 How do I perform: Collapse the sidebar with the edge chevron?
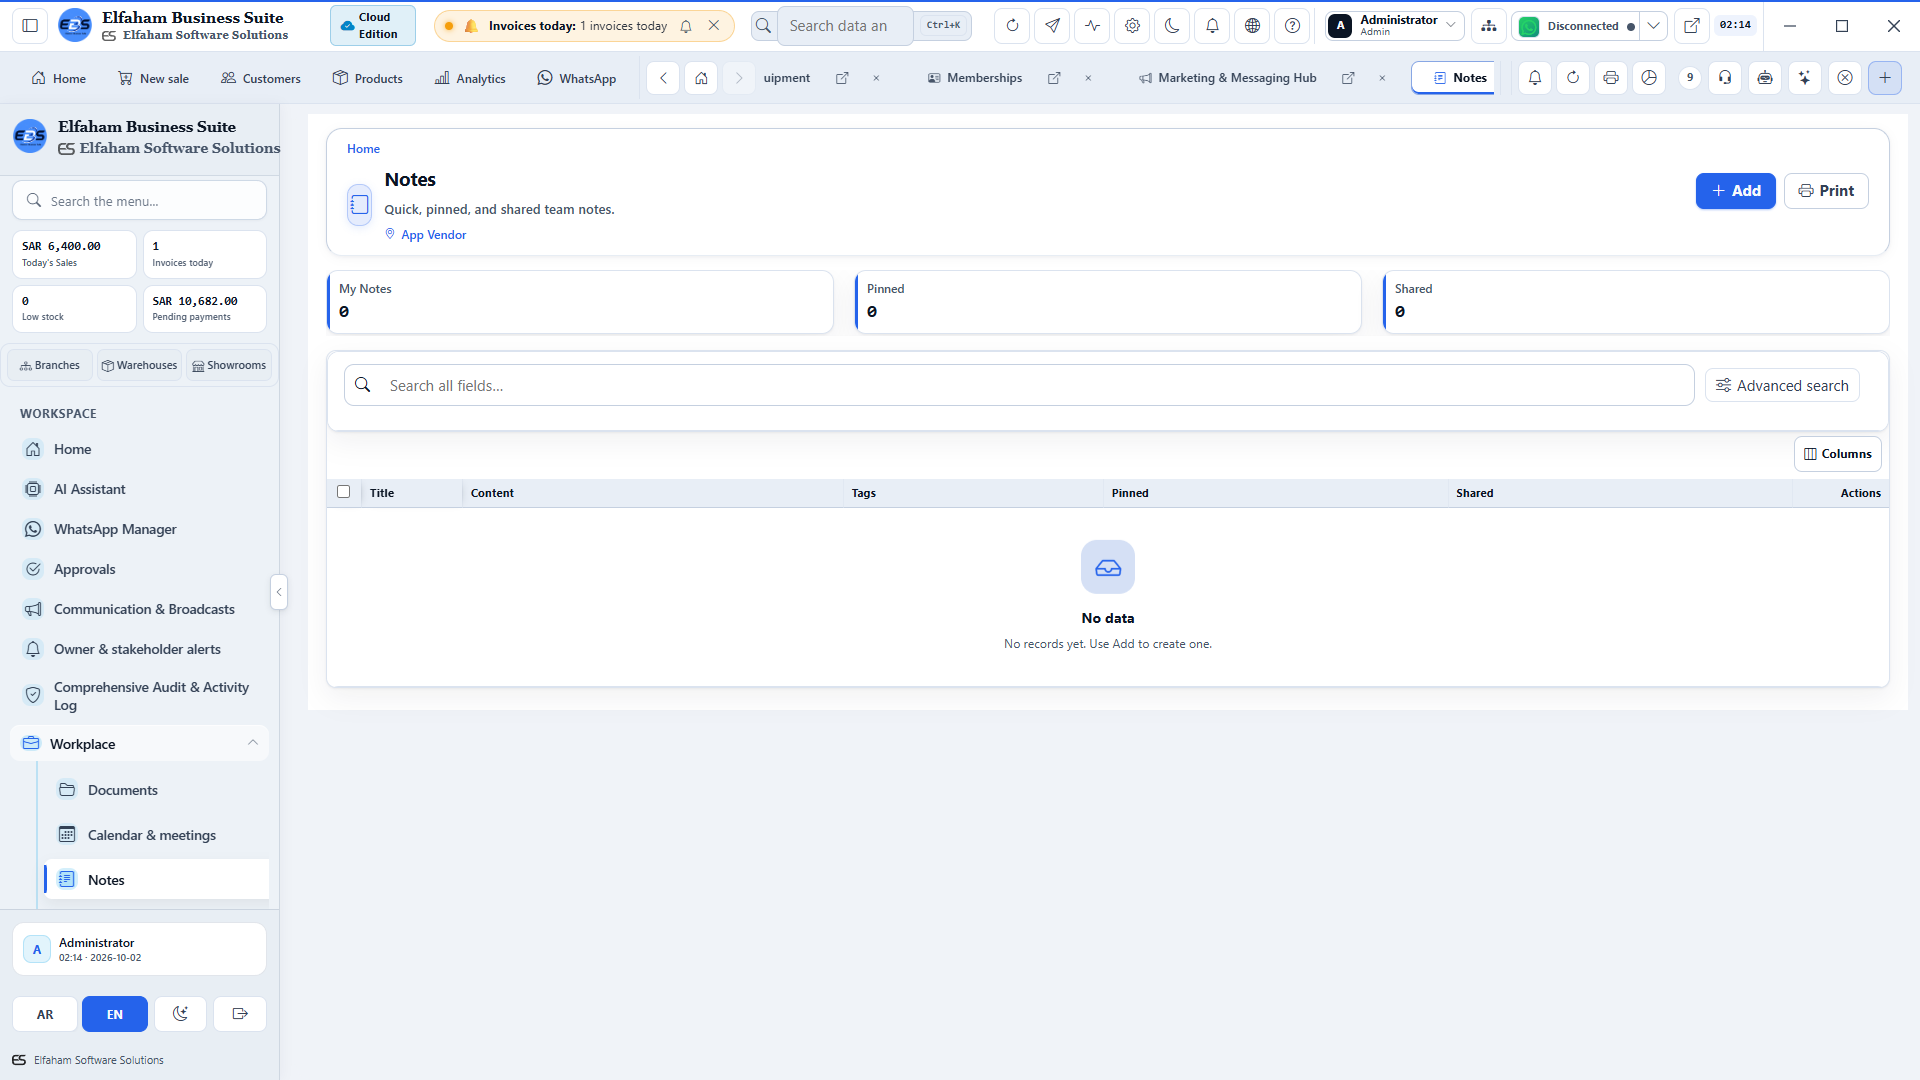[x=279, y=592]
